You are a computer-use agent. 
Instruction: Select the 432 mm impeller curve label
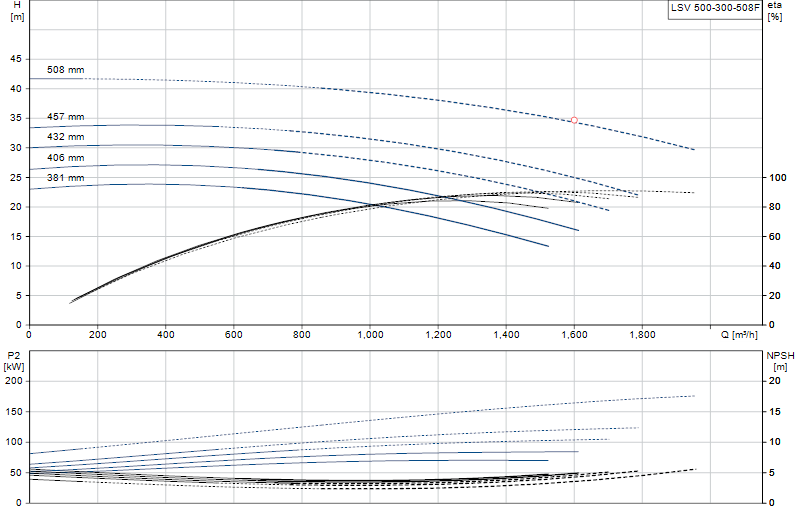[65, 137]
